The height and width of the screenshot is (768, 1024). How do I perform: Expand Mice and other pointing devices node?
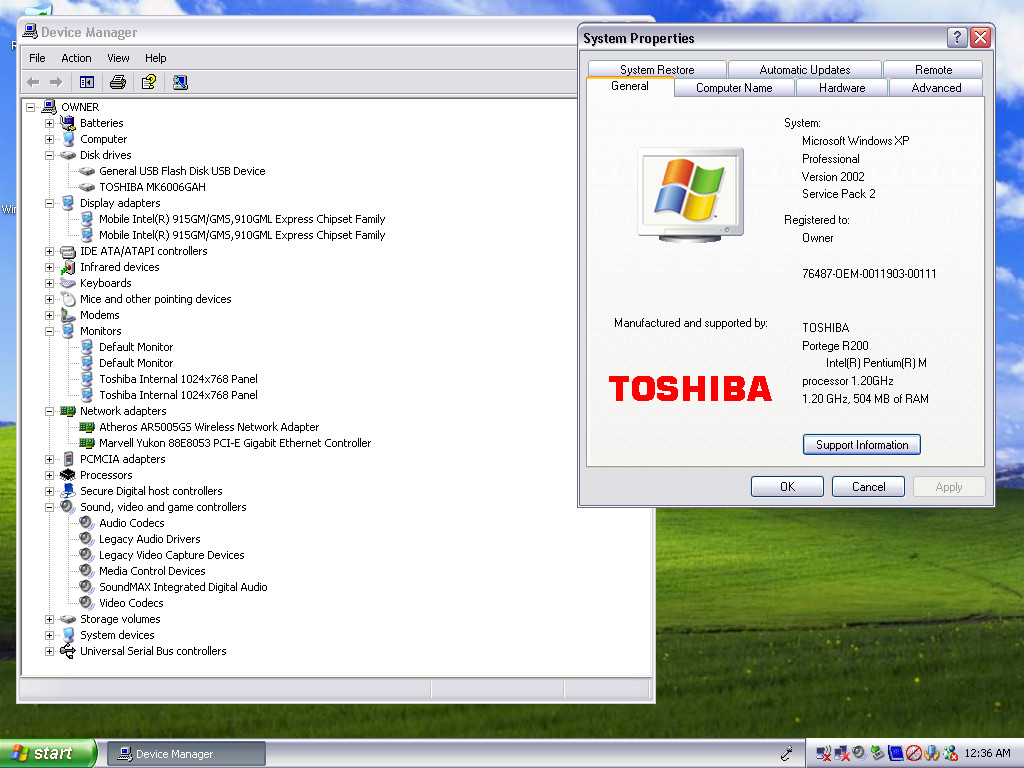tap(49, 299)
